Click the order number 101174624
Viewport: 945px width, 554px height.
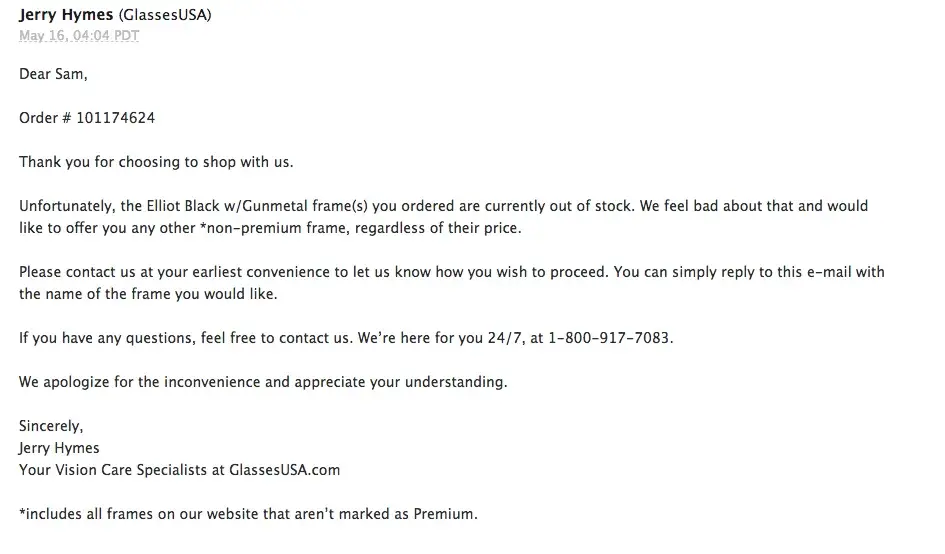(x=115, y=118)
